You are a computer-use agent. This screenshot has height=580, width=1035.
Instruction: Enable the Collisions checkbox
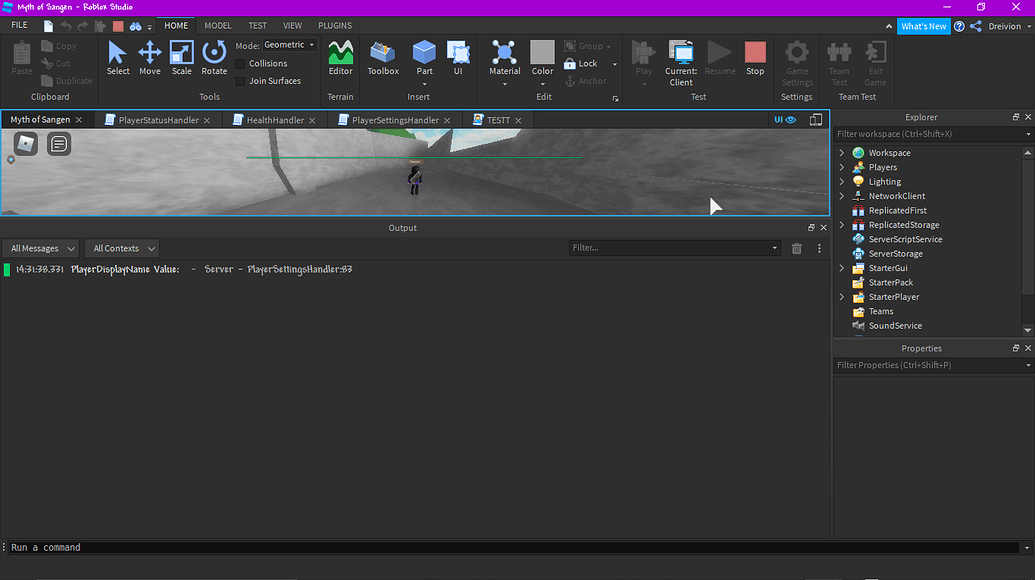click(x=240, y=64)
